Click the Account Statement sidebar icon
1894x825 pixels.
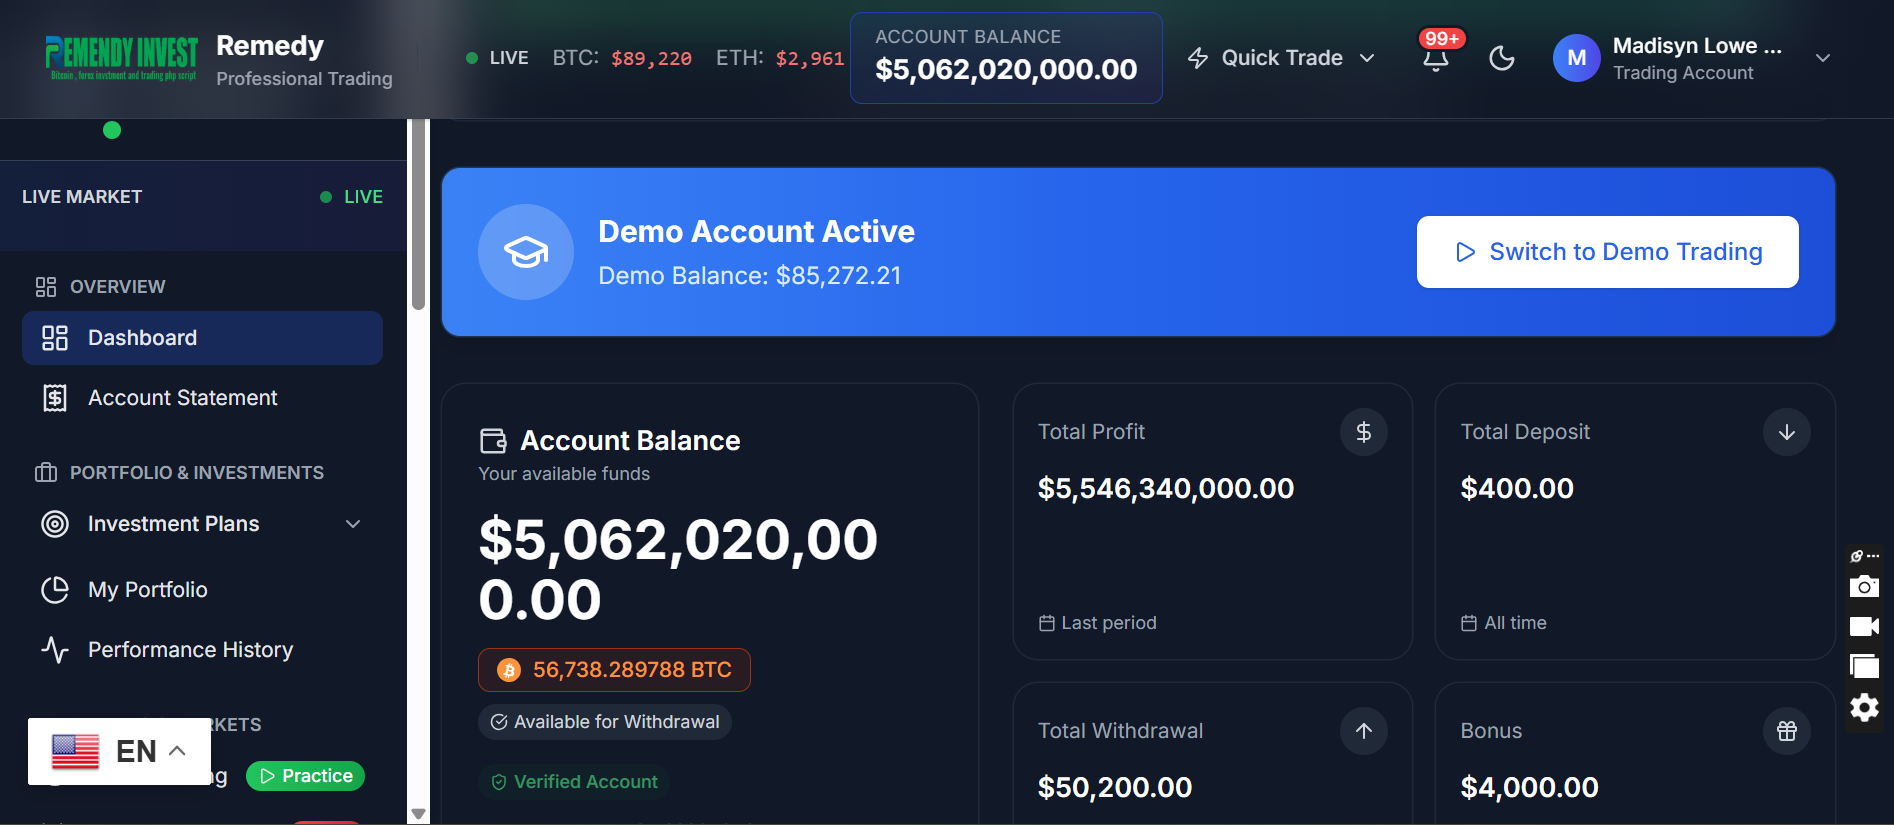coord(56,397)
